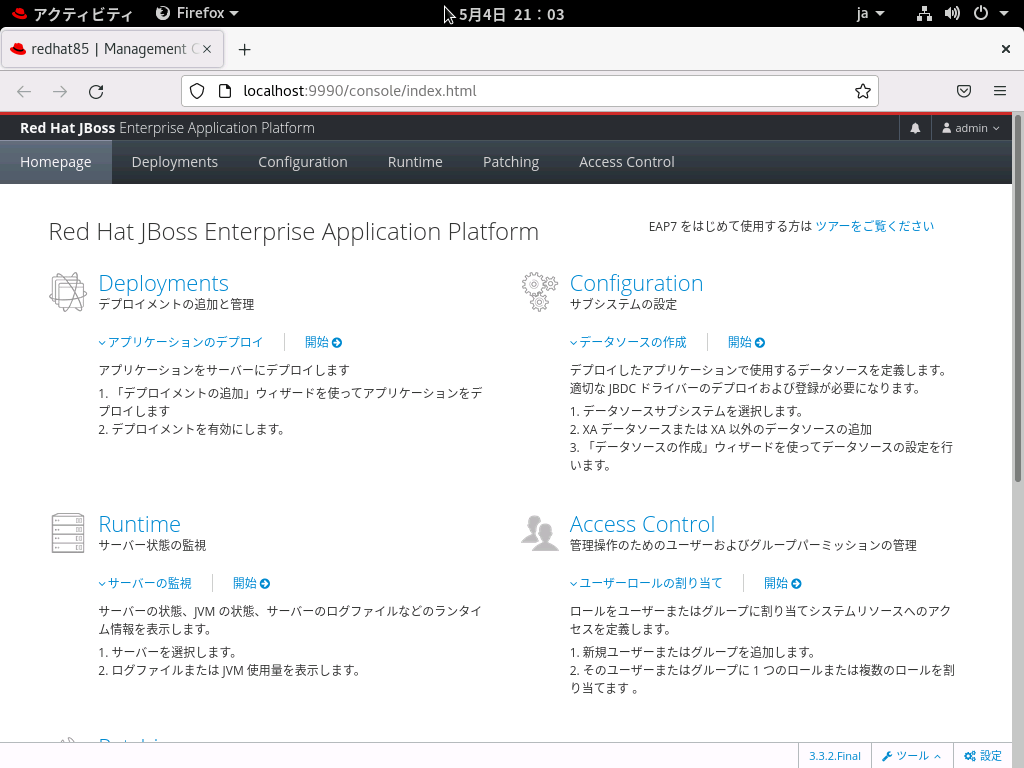Click the ツアーをご覧ください tour link
Image resolution: width=1024 pixels, height=768 pixels.
pyautogui.click(x=874, y=226)
